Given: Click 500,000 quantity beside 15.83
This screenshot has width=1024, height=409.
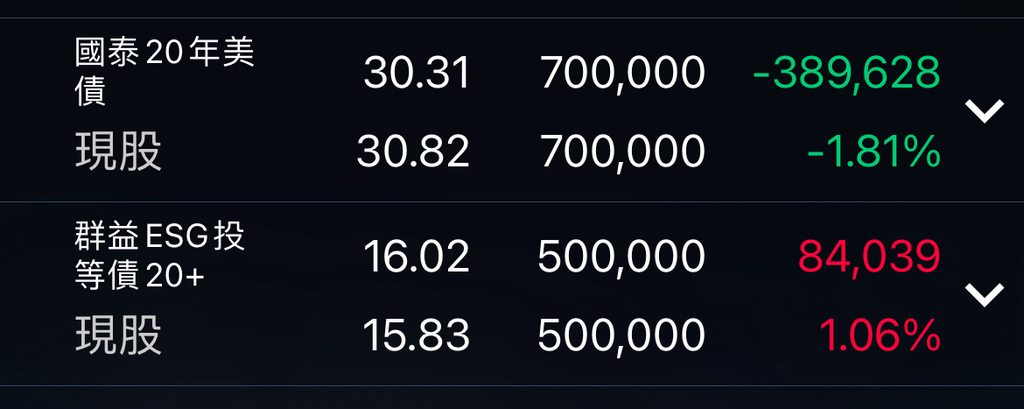Looking at the screenshot, I should [x=621, y=336].
